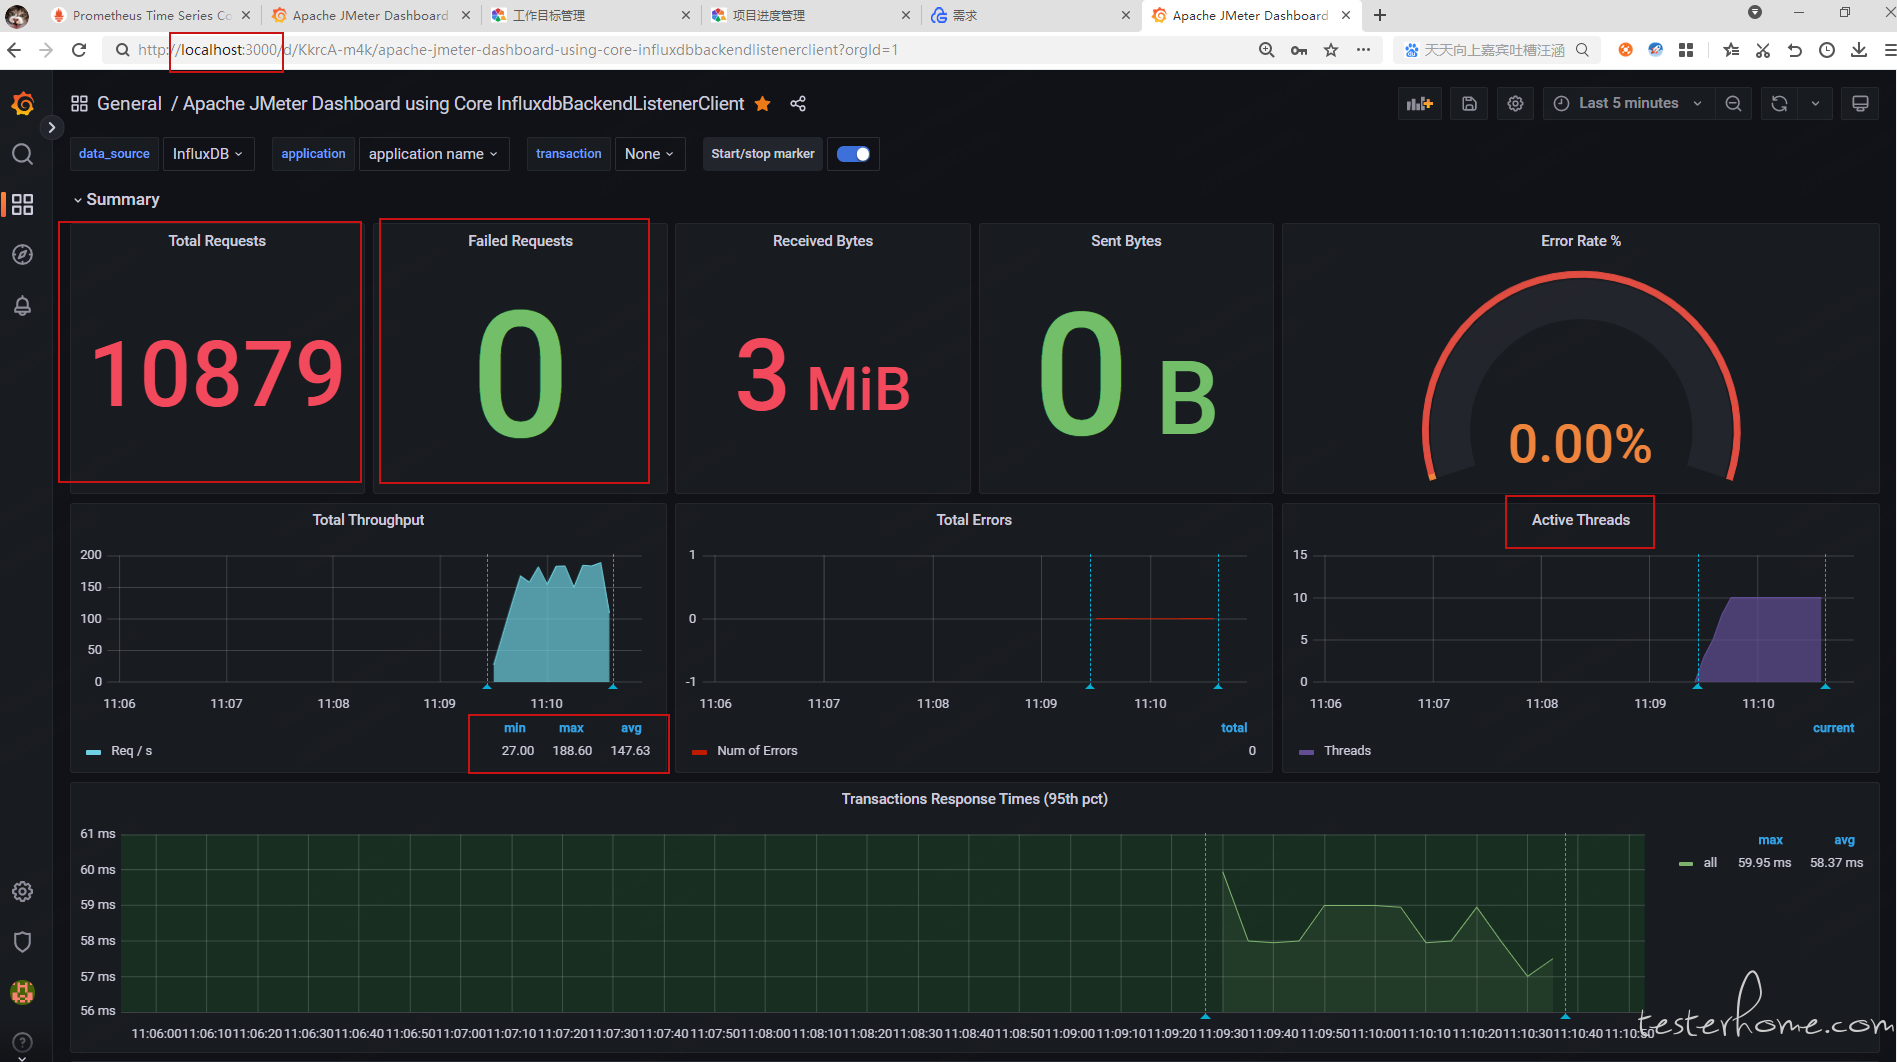Open the Grafana home logo
The height and width of the screenshot is (1062, 1897).
pyautogui.click(x=22, y=103)
